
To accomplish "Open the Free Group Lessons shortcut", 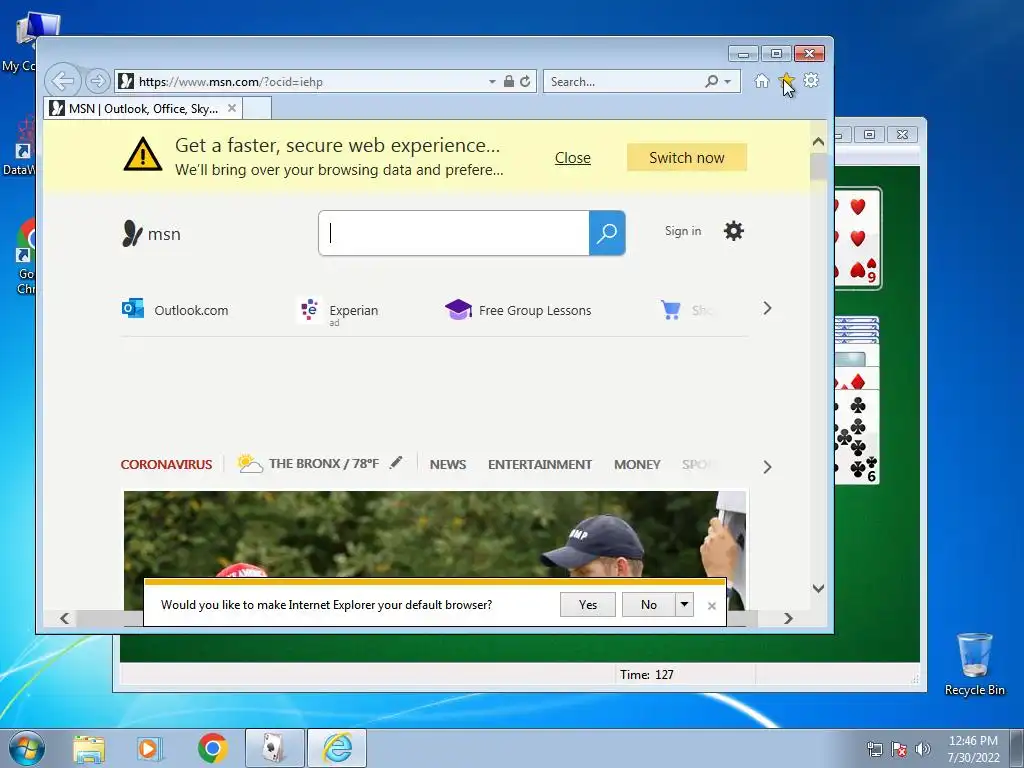I will point(519,310).
